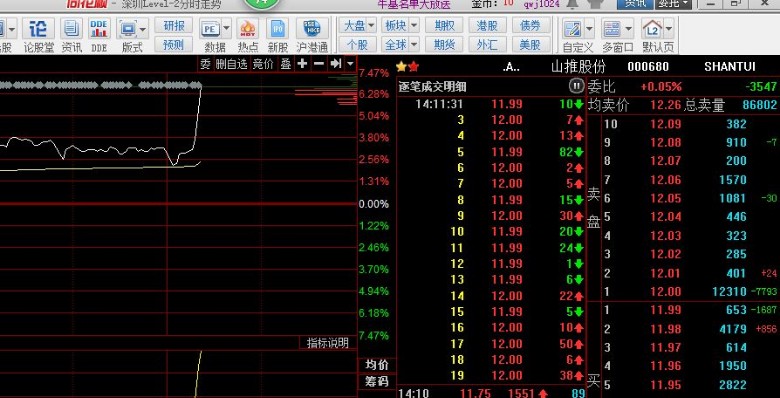Open the 全球 global markets dropdown
Image resolution: width=780 pixels, height=398 pixels.
tap(401, 45)
